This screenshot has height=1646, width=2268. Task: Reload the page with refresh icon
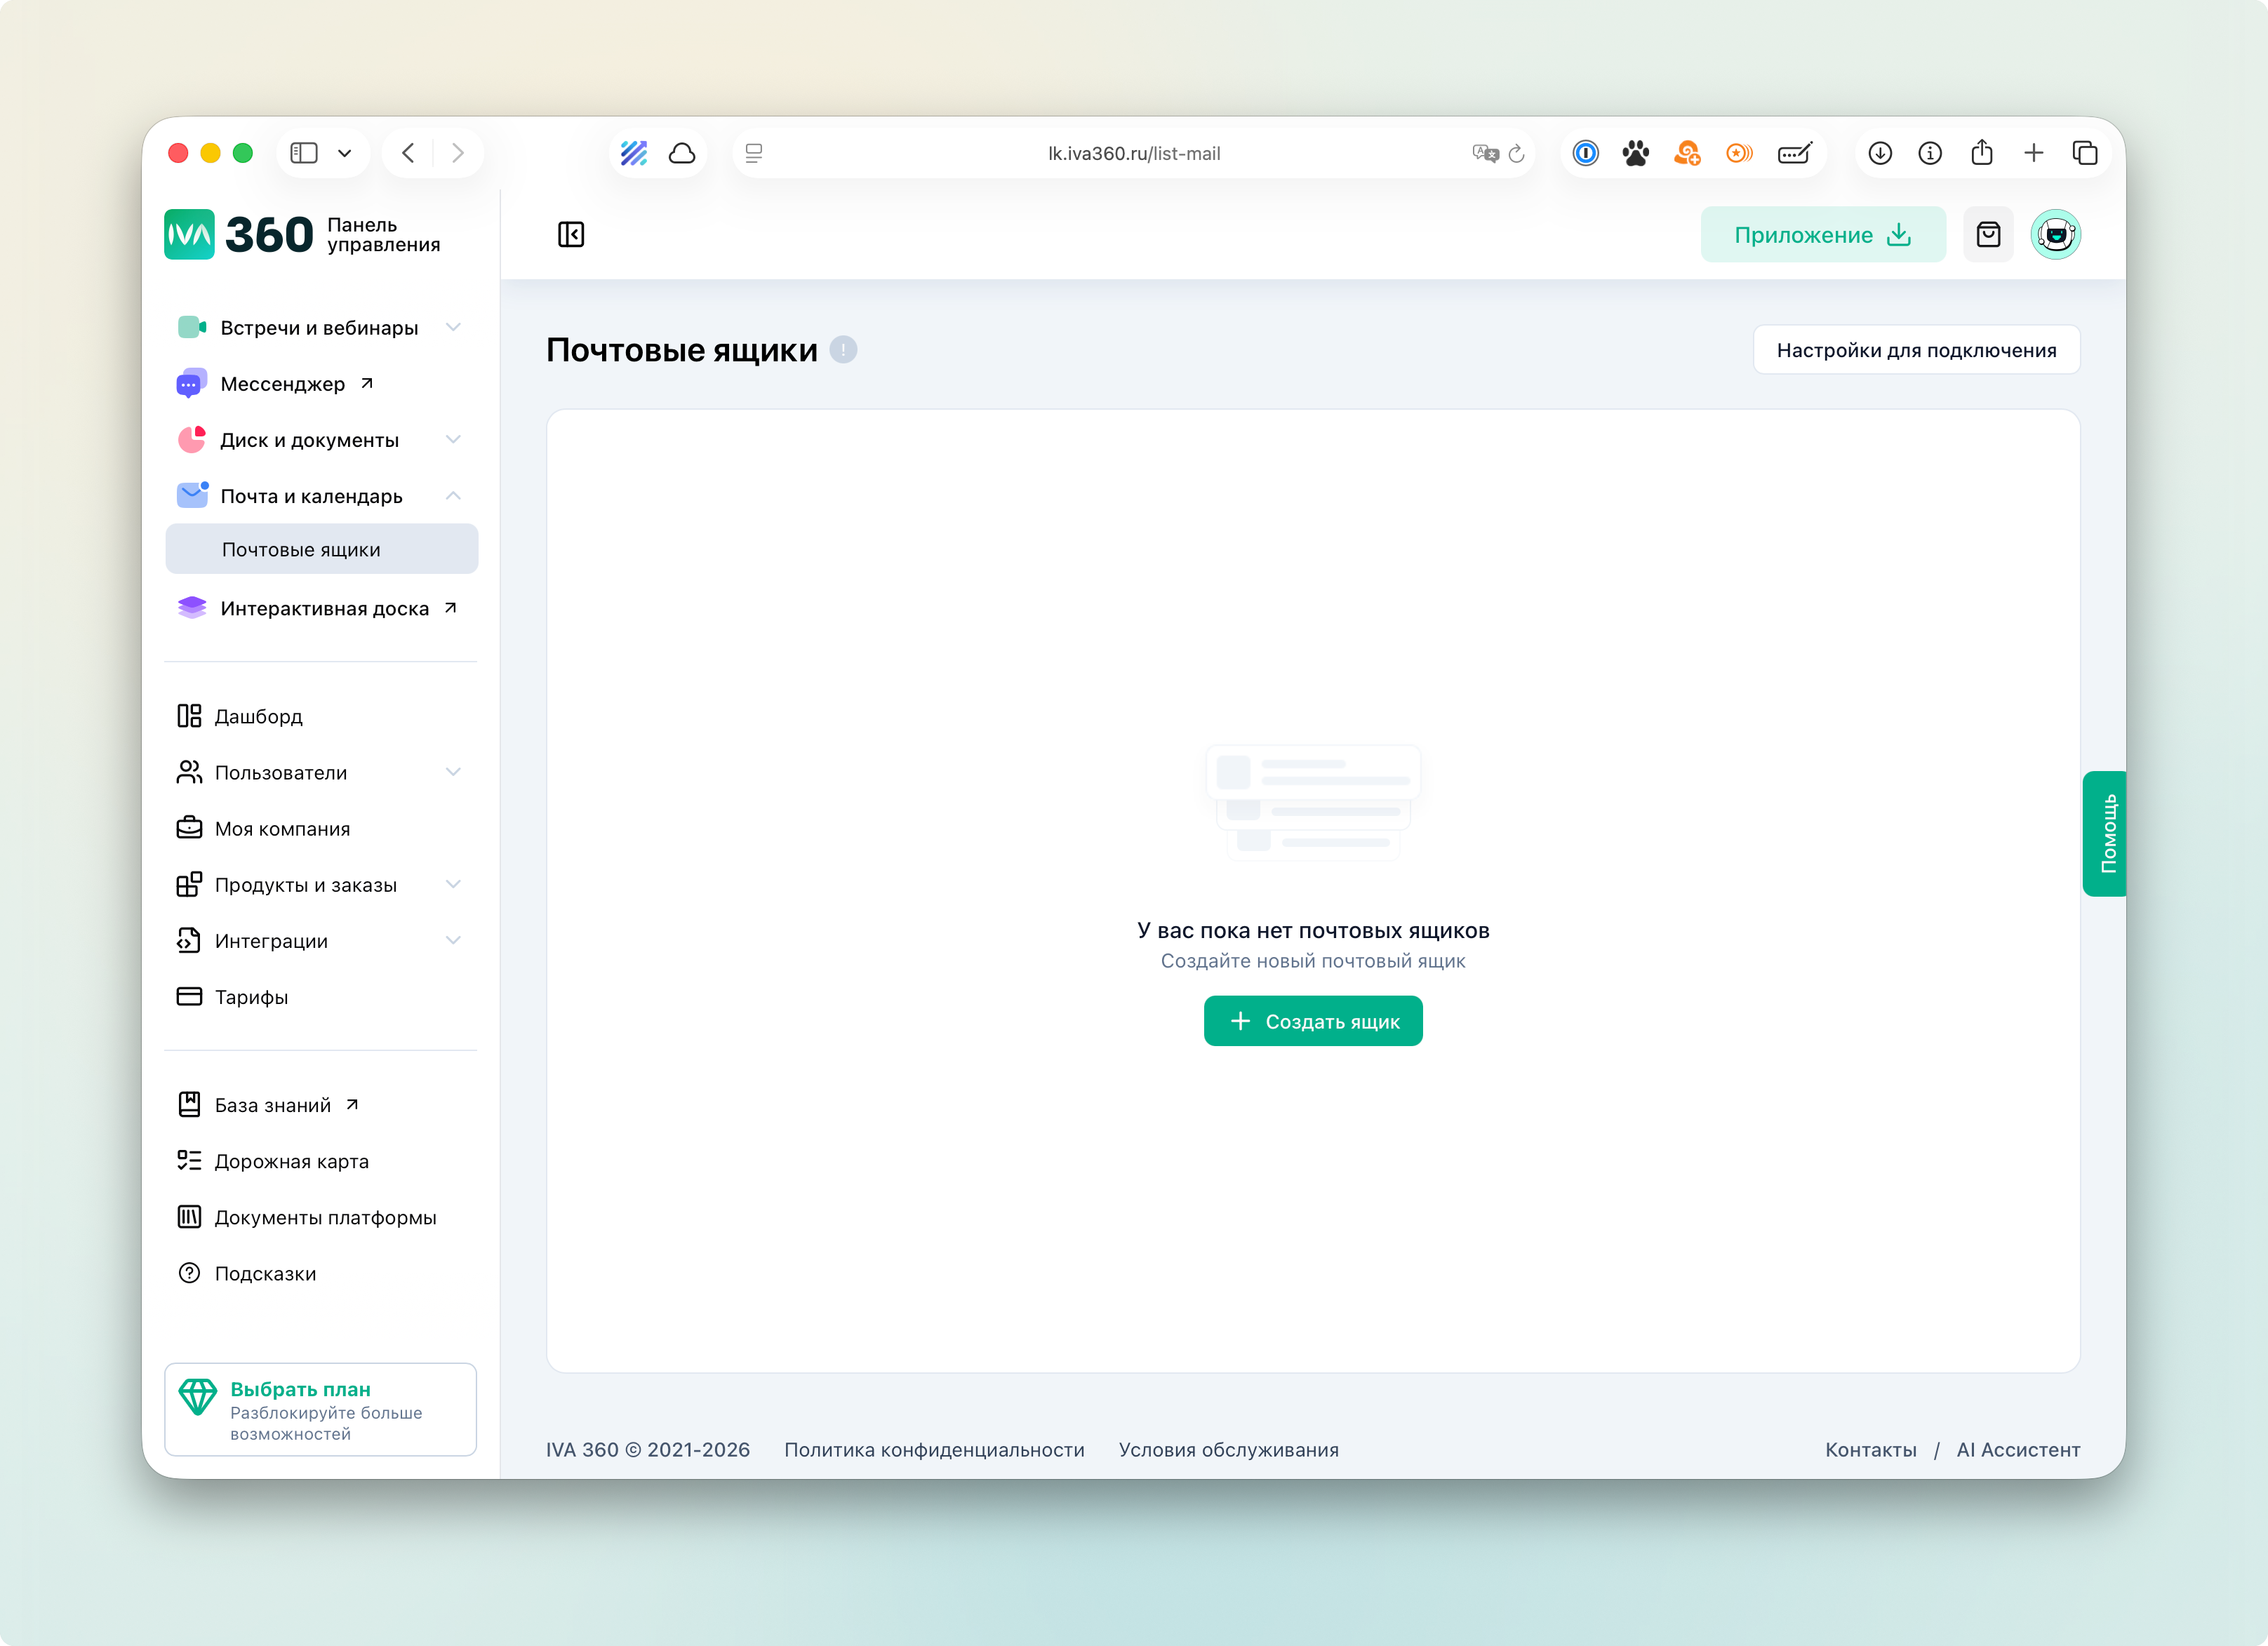coord(1517,153)
